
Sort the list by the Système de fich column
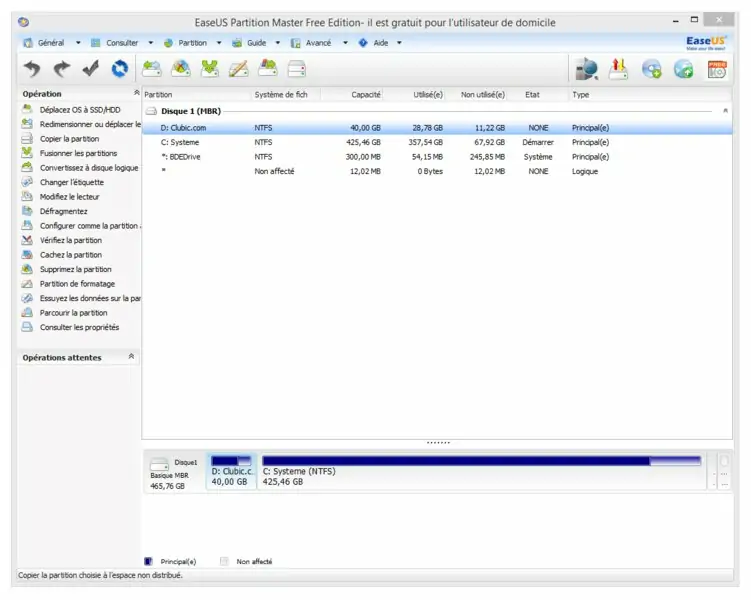(281, 95)
